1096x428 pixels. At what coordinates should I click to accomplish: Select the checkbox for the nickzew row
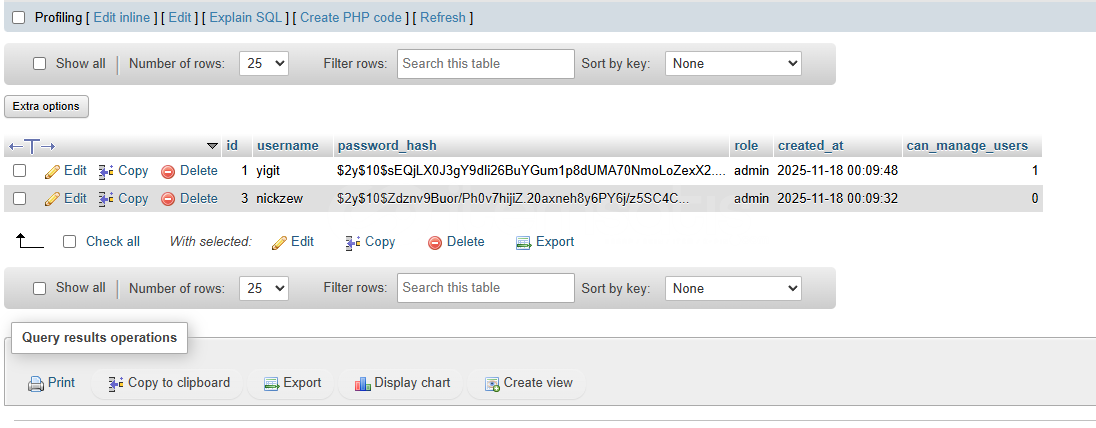click(19, 199)
